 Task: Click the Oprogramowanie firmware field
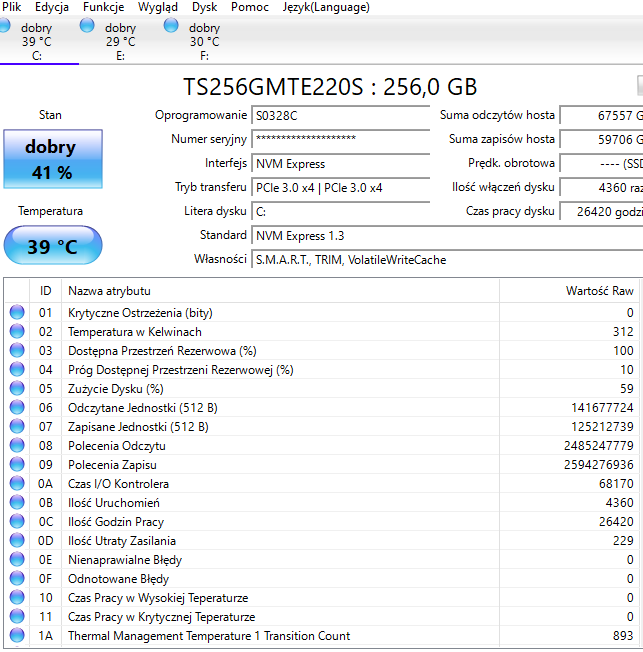pos(340,116)
